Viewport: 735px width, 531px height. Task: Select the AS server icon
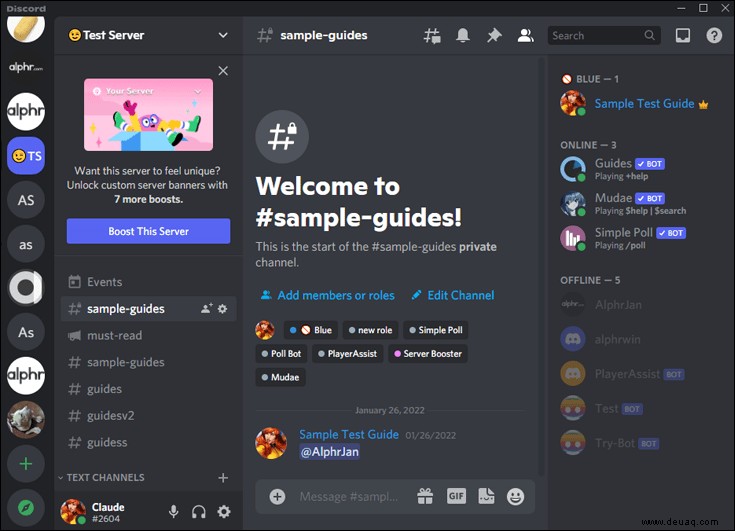coord(26,200)
